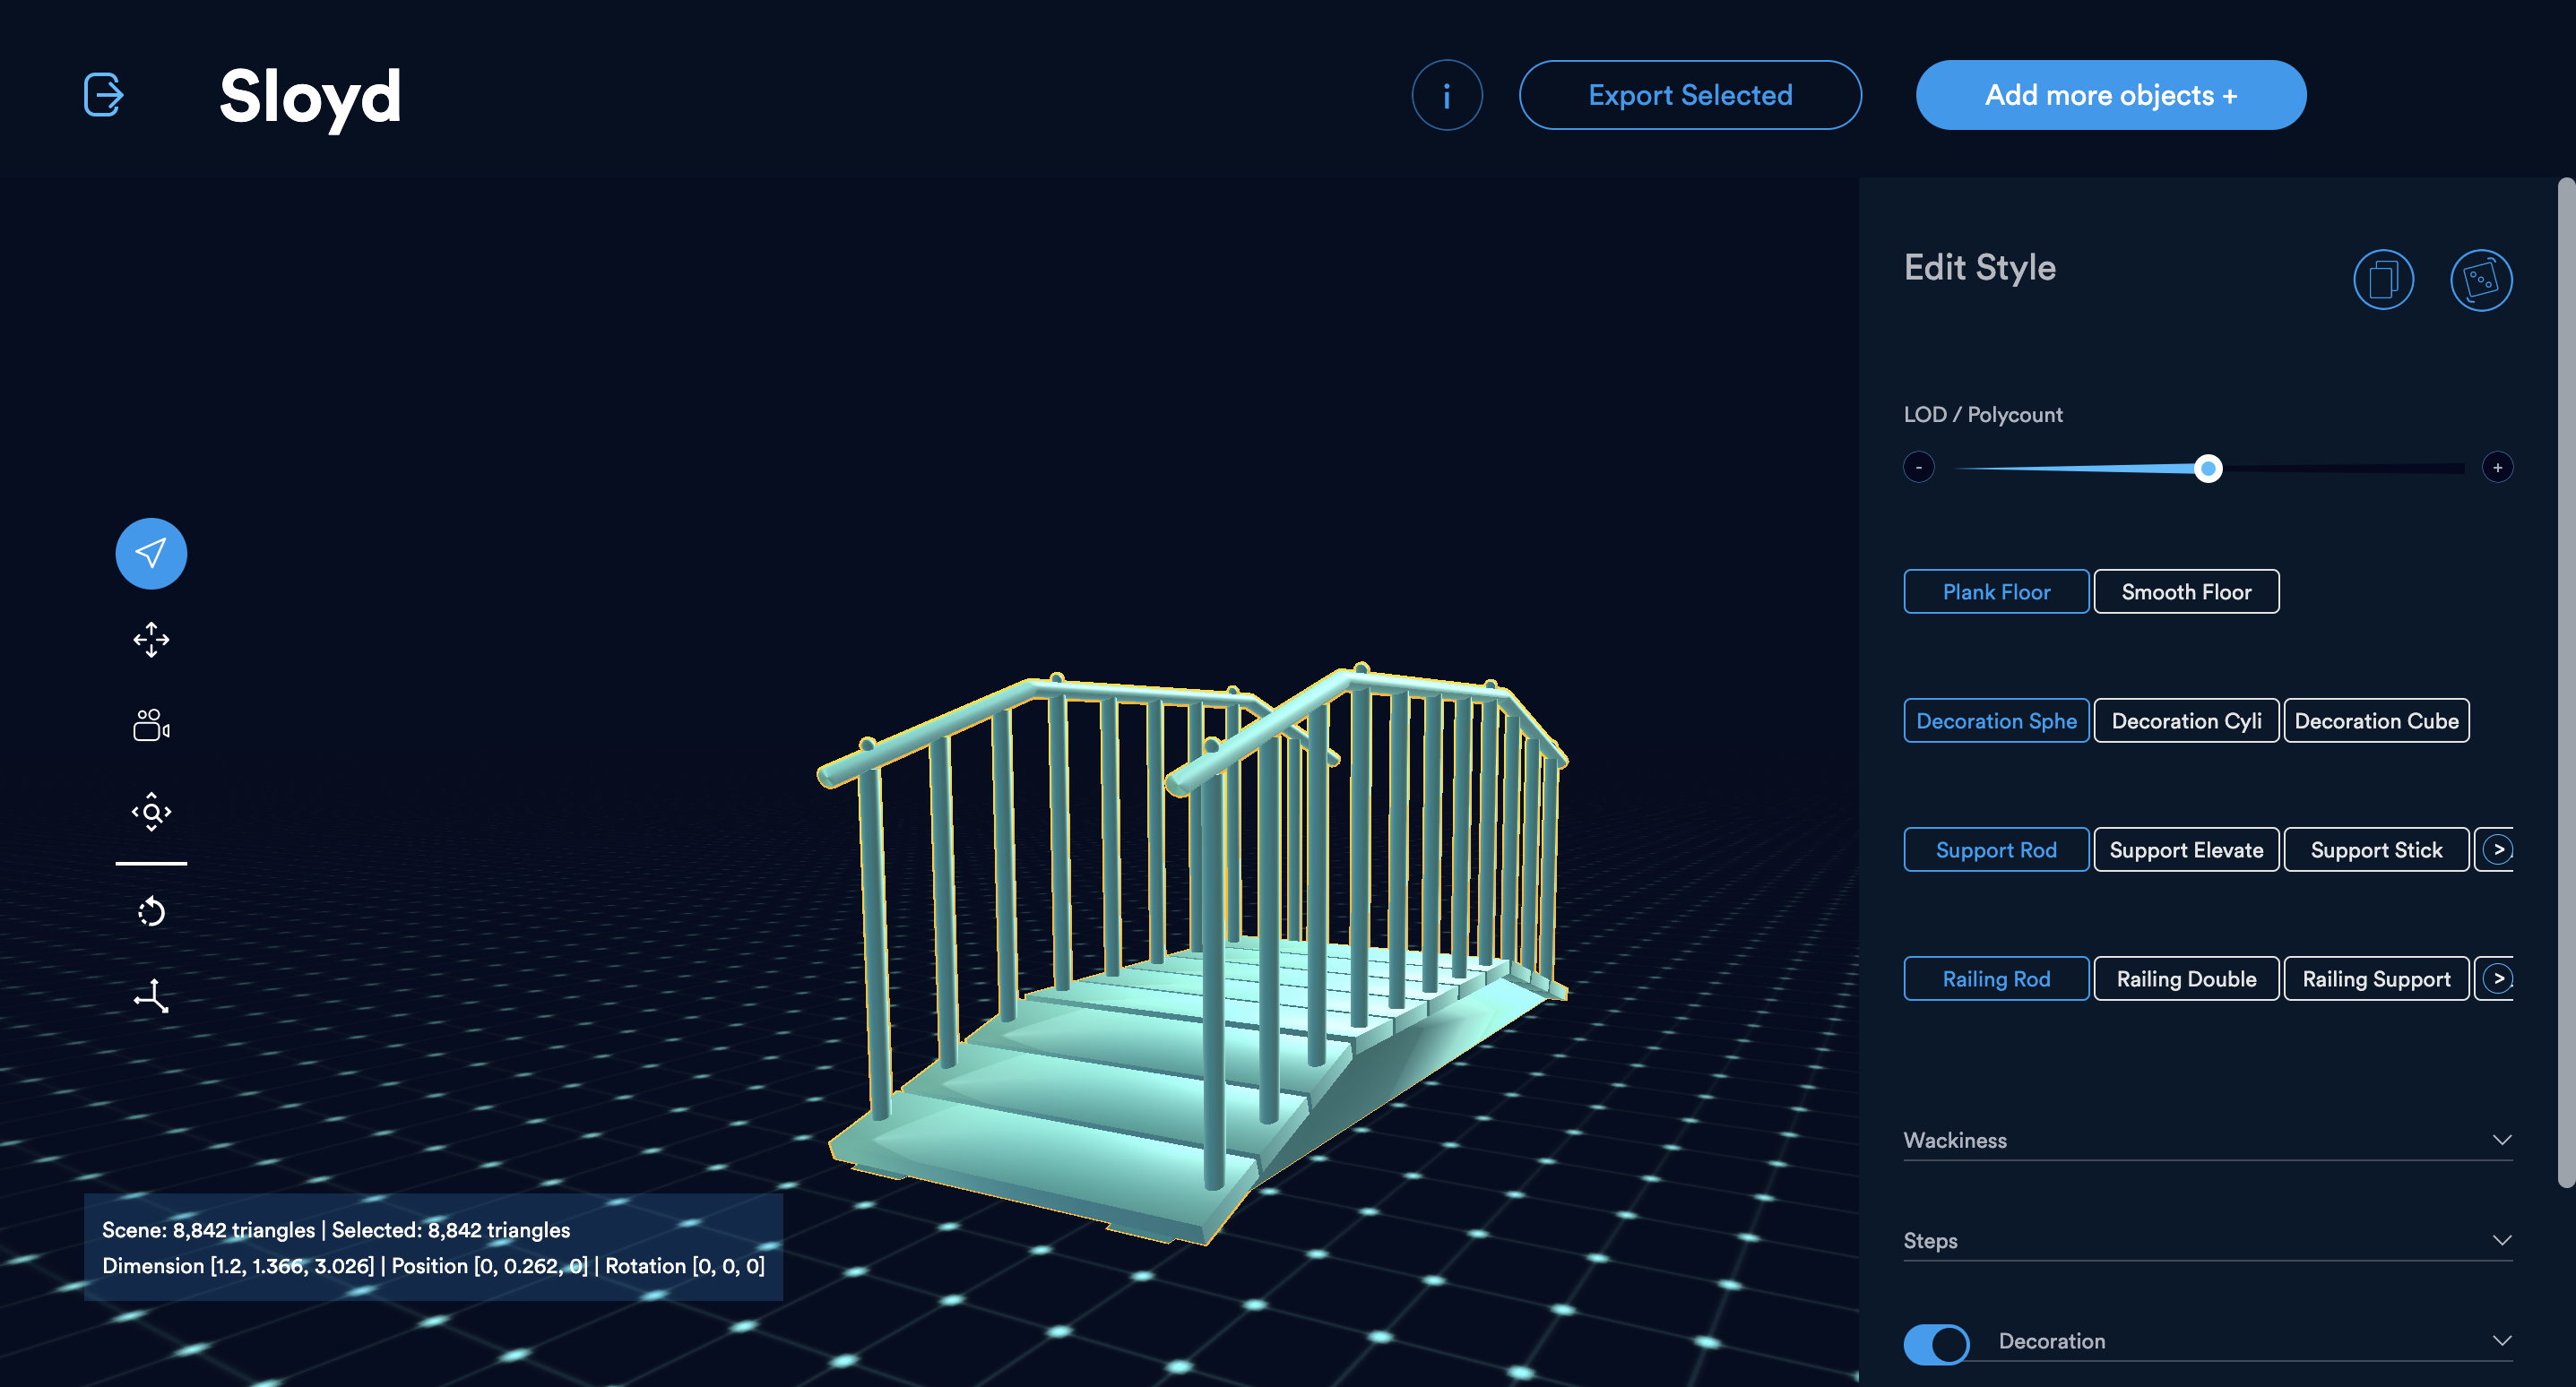Select the Railing Double option
Image resolution: width=2576 pixels, height=1387 pixels.
[x=2186, y=979]
